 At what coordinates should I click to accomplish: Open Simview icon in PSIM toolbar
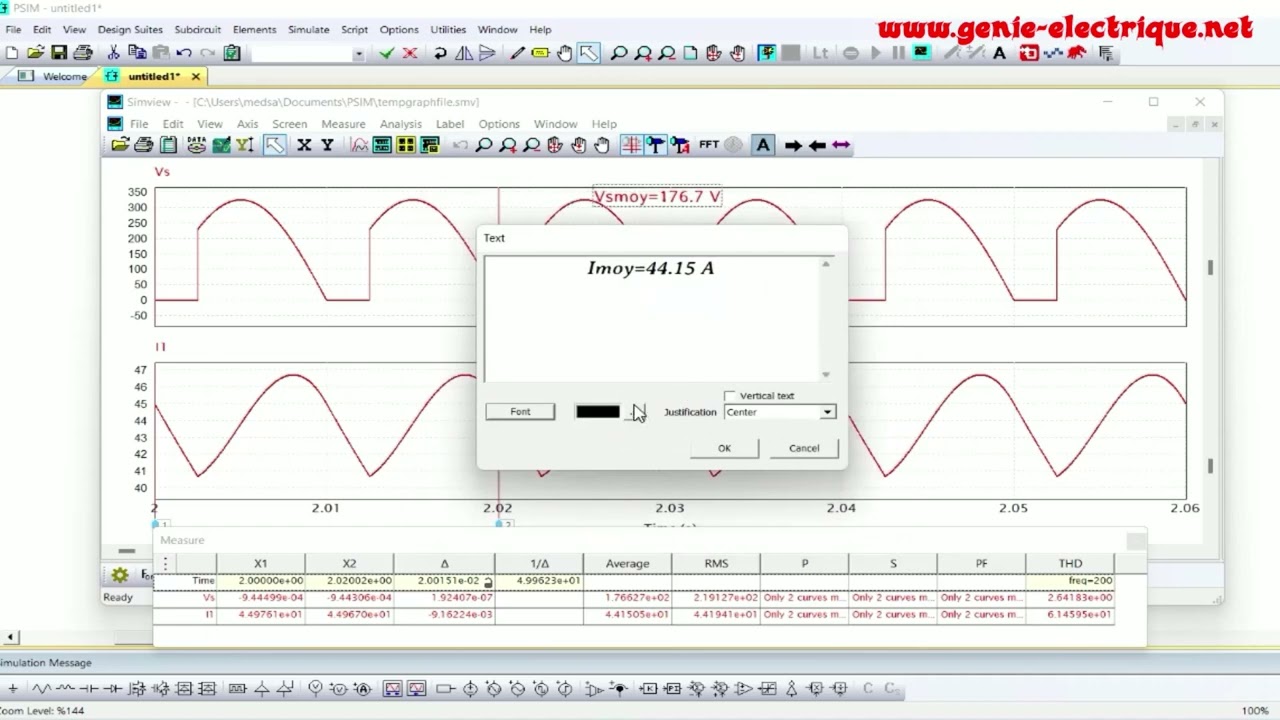tap(920, 53)
